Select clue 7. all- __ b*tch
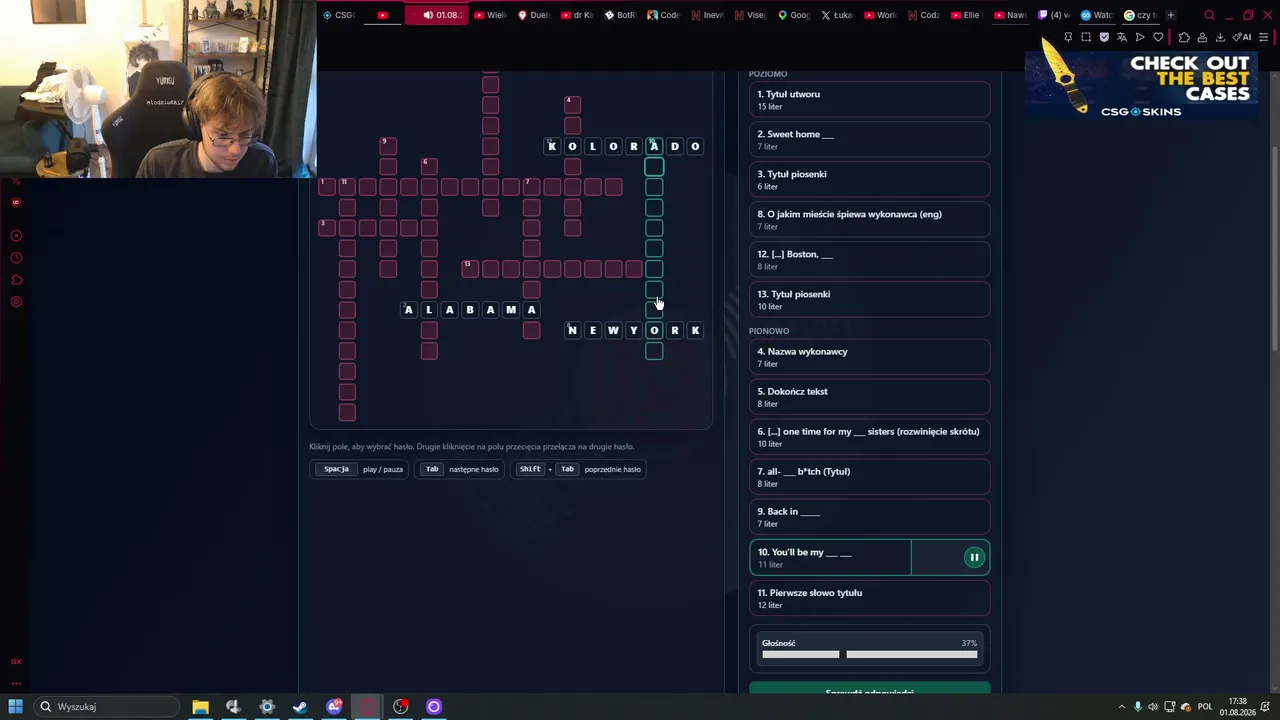1280x720 pixels. pyautogui.click(x=869, y=477)
